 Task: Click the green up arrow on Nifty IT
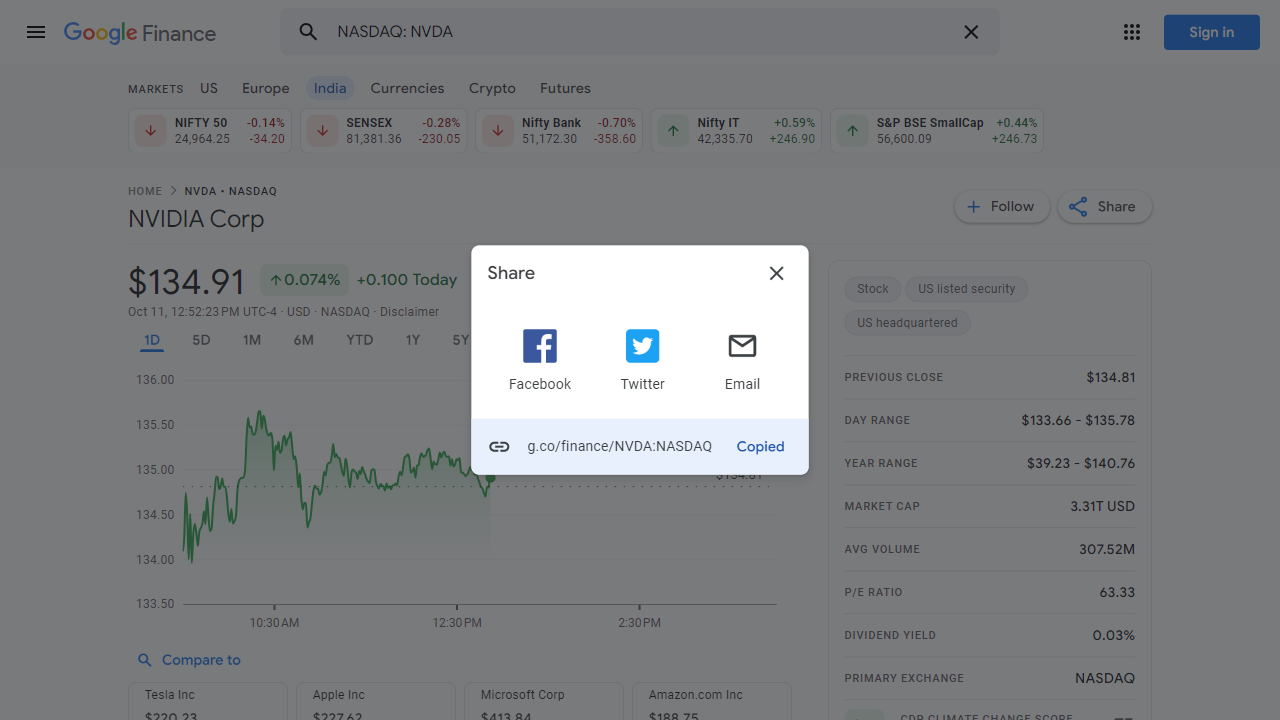click(x=672, y=130)
